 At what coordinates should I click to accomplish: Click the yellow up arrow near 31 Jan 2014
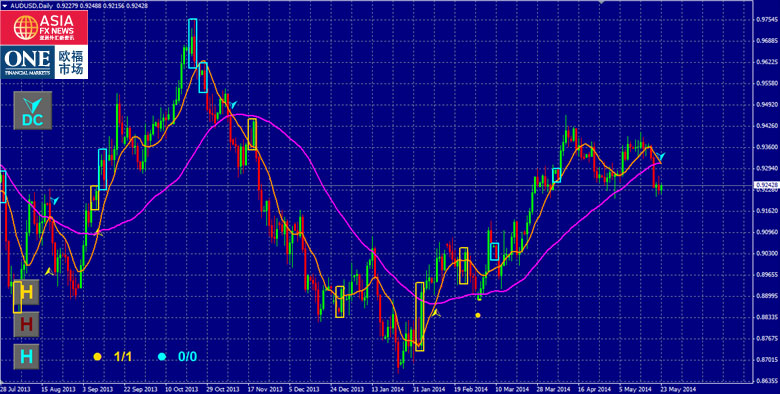436,313
